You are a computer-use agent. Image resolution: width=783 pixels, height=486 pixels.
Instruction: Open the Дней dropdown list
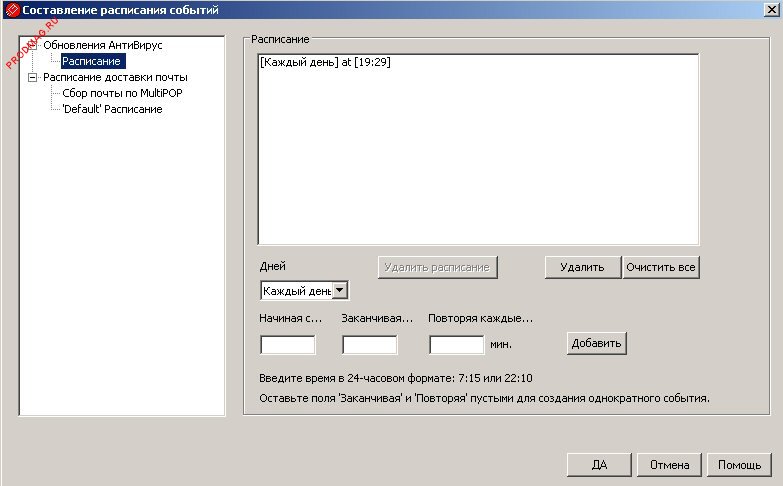point(339,290)
